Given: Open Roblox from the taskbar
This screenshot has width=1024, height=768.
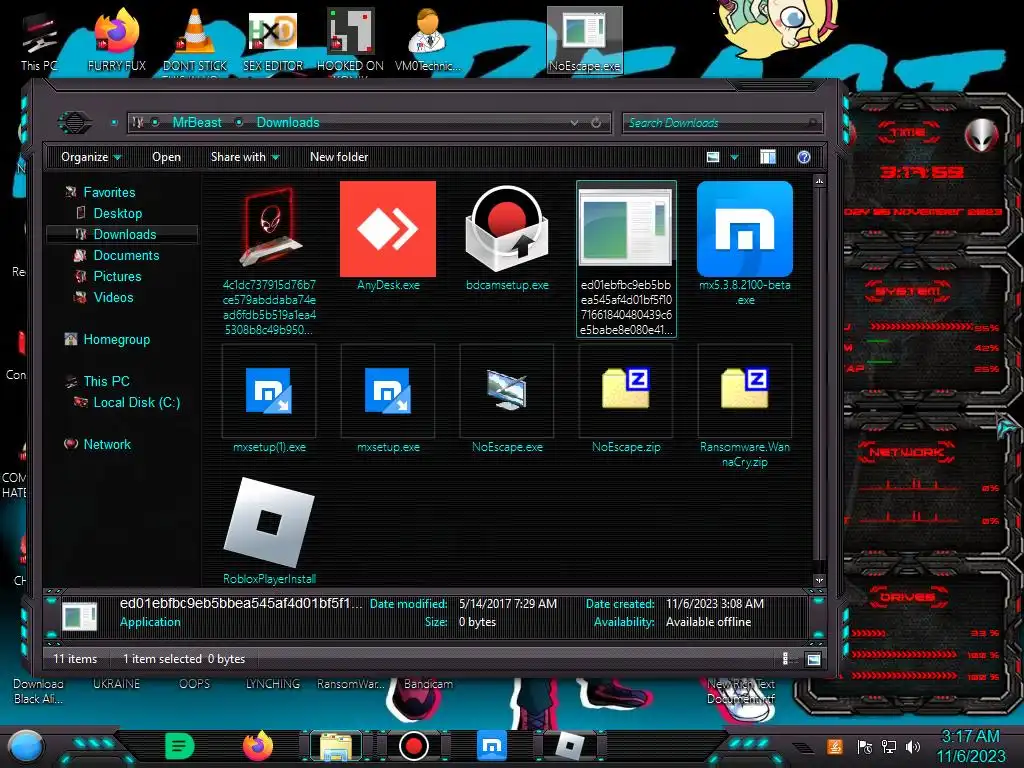Looking at the screenshot, I should 569,746.
